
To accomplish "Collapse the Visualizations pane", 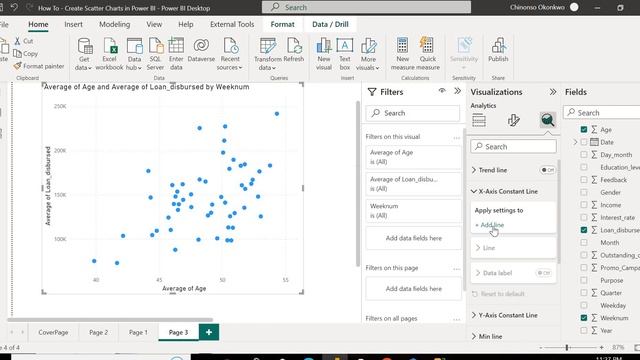I will click(553, 92).
